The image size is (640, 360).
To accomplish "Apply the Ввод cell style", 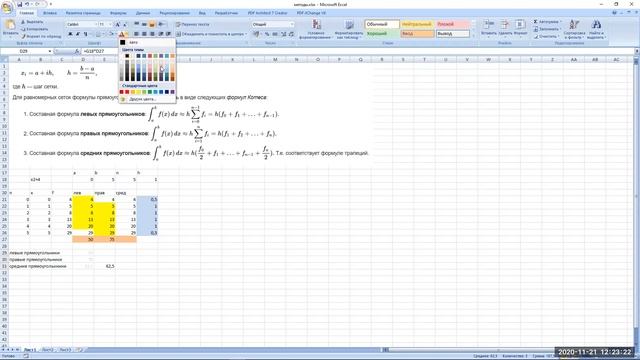I will [x=417, y=34].
